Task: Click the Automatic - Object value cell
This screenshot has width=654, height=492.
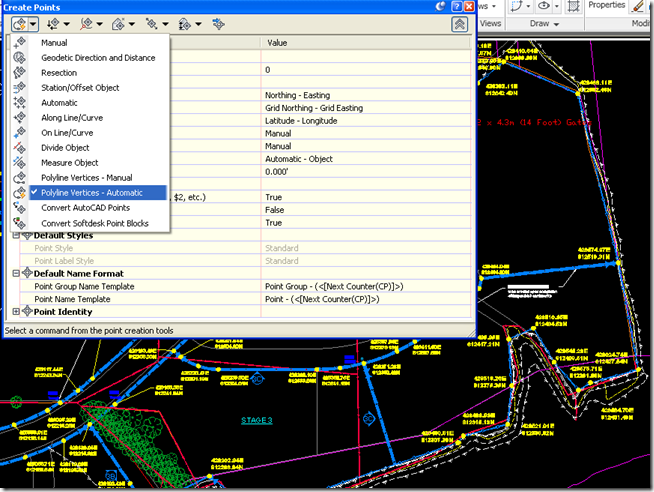Action: (366, 159)
